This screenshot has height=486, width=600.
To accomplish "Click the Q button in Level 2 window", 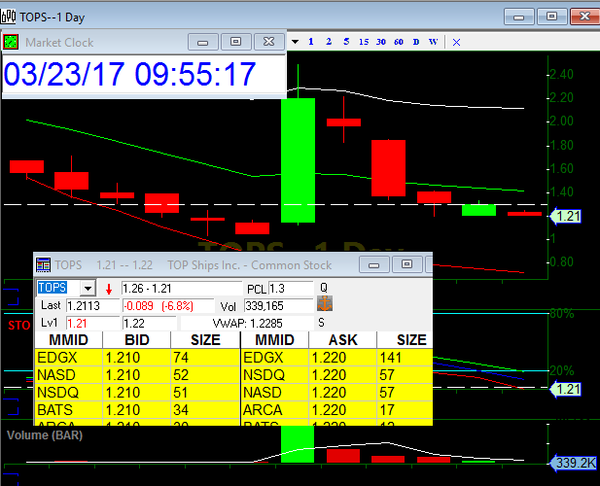I will point(323,287).
